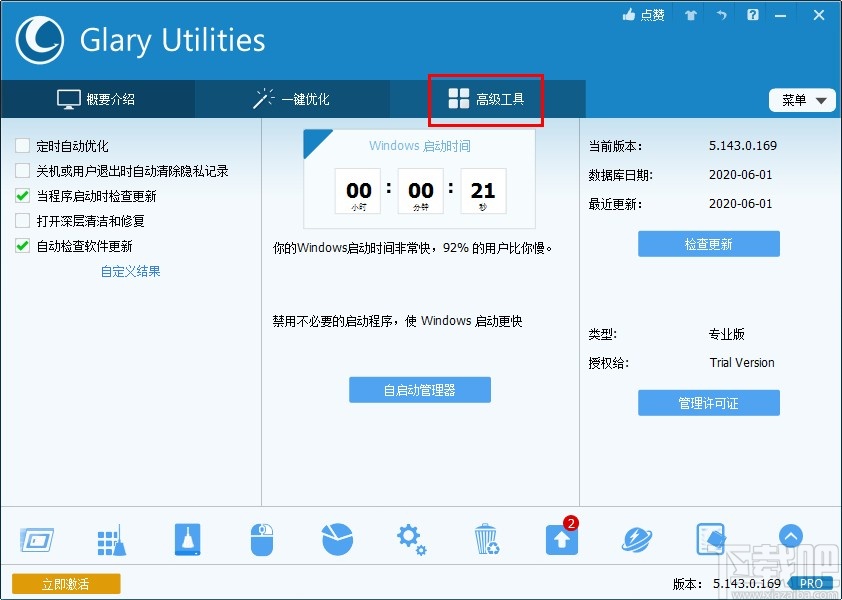Viewport: 842px width, 600px height.
Task: Open the one-click maintenance icon at bottom left
Action: pyautogui.click(x=37, y=537)
